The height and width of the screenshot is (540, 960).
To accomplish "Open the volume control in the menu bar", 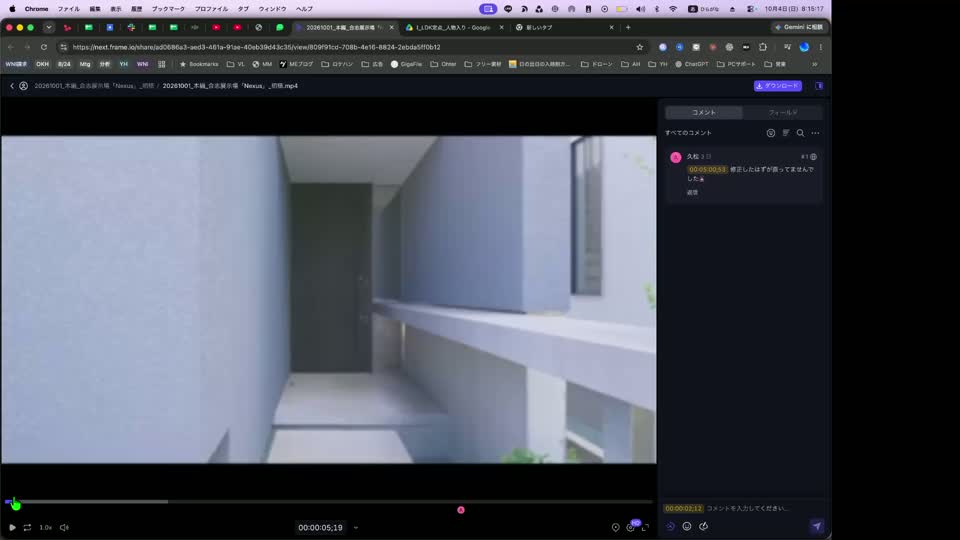I will [x=640, y=9].
